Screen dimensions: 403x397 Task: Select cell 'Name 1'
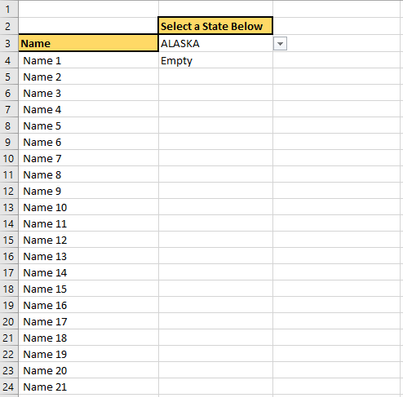coord(88,60)
